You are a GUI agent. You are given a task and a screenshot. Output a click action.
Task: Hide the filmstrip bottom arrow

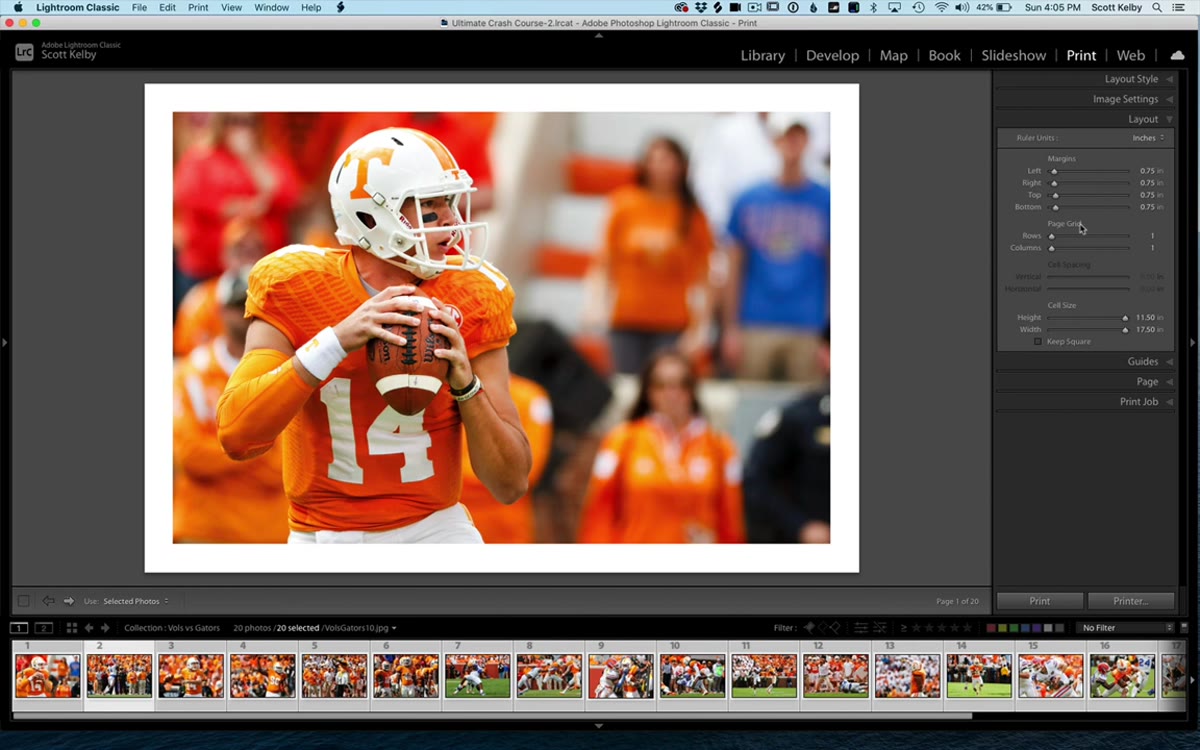tap(599, 726)
